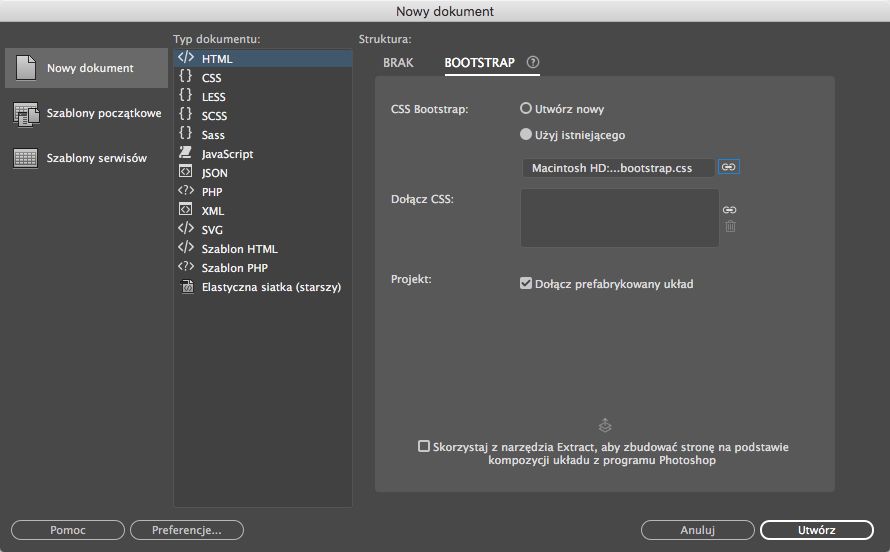Enable the Skorzystaj z narzędzia Extract checkbox
Viewport: 890px width, 552px height.
tap(423, 446)
